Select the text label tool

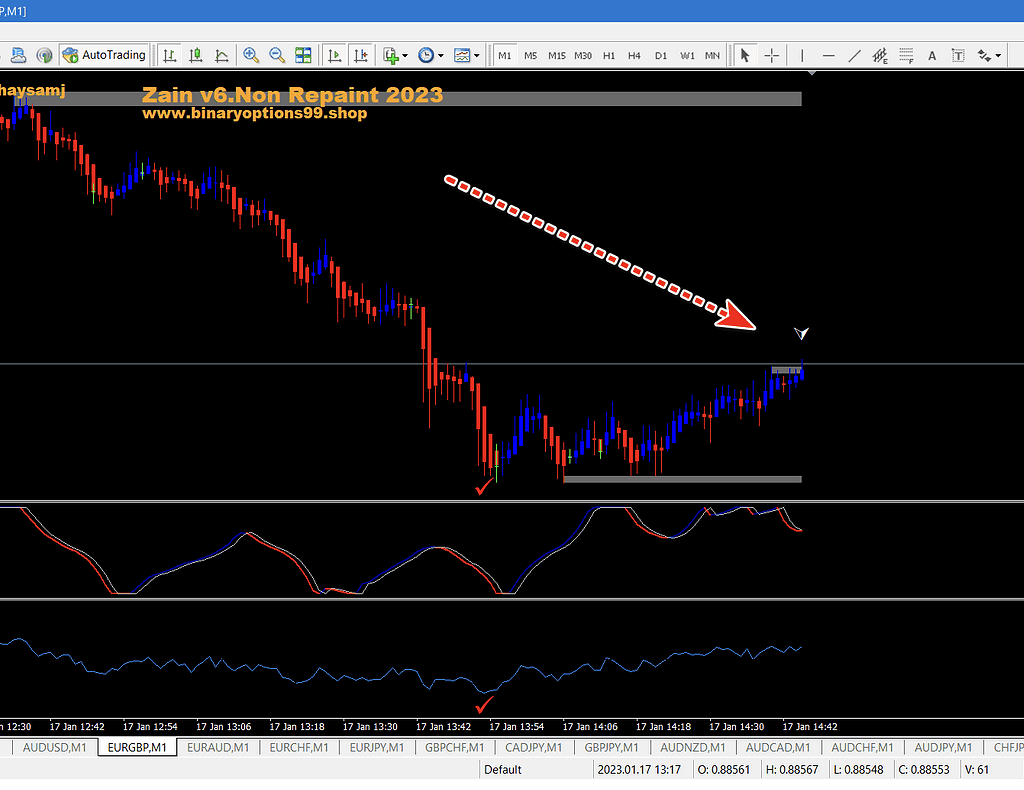[958, 55]
